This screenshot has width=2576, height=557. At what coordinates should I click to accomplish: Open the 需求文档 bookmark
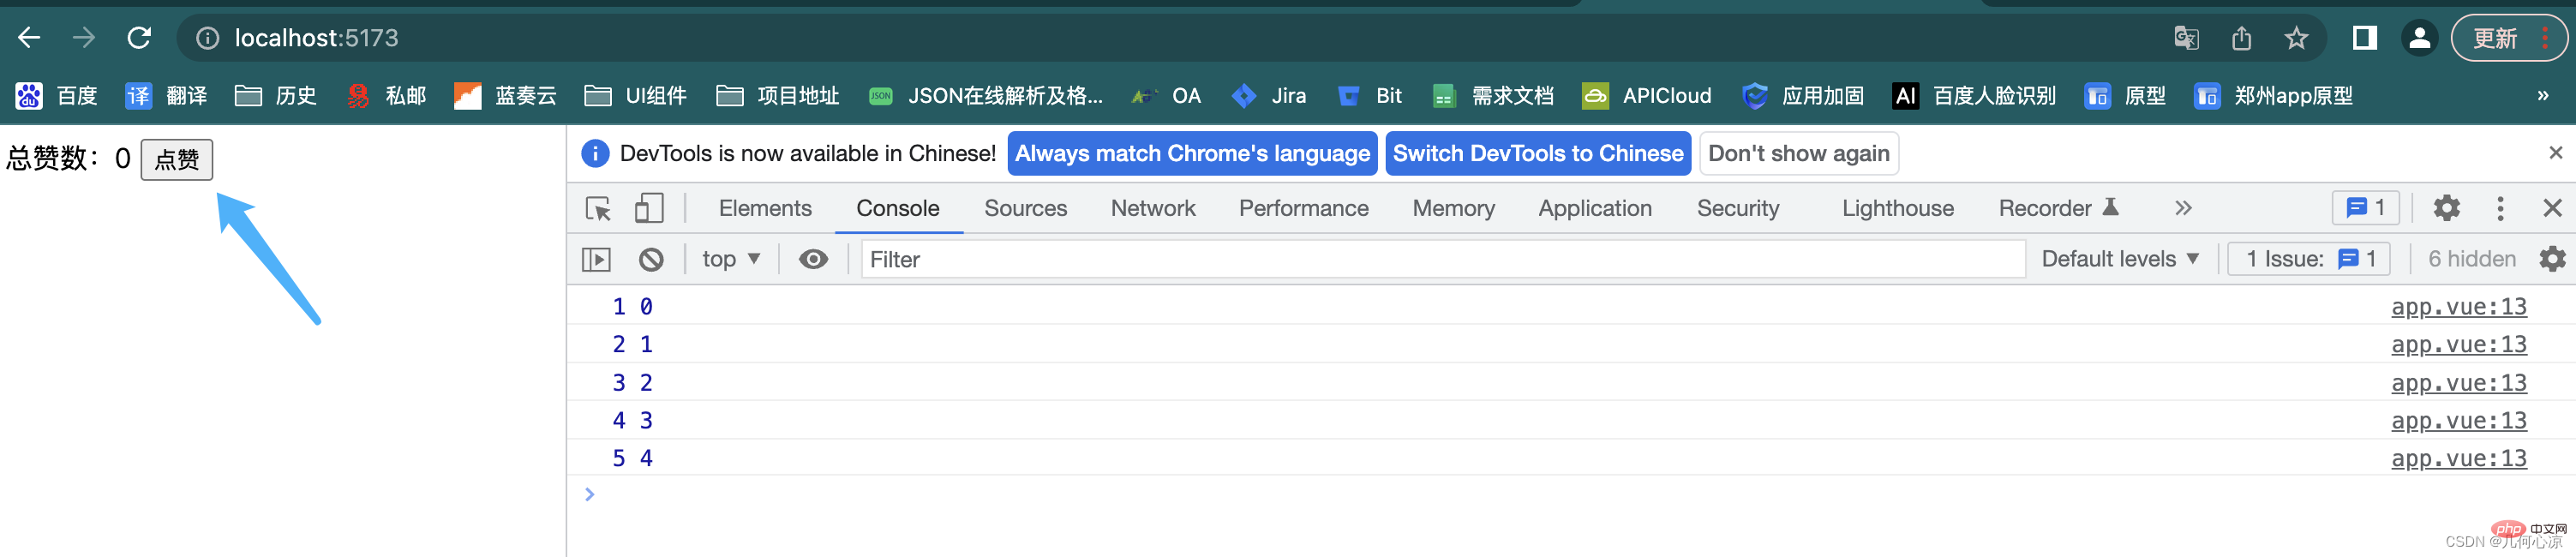click(1492, 96)
